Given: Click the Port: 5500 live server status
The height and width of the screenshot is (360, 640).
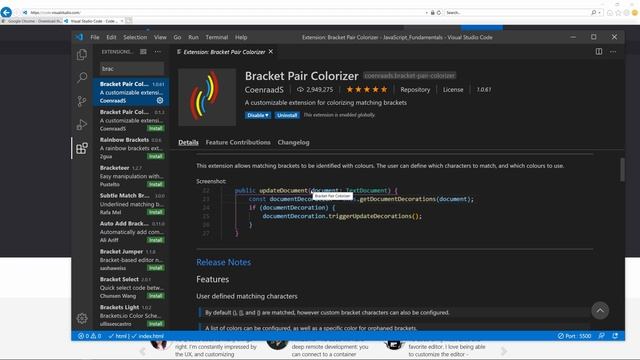Looking at the screenshot, I should (x=574, y=336).
